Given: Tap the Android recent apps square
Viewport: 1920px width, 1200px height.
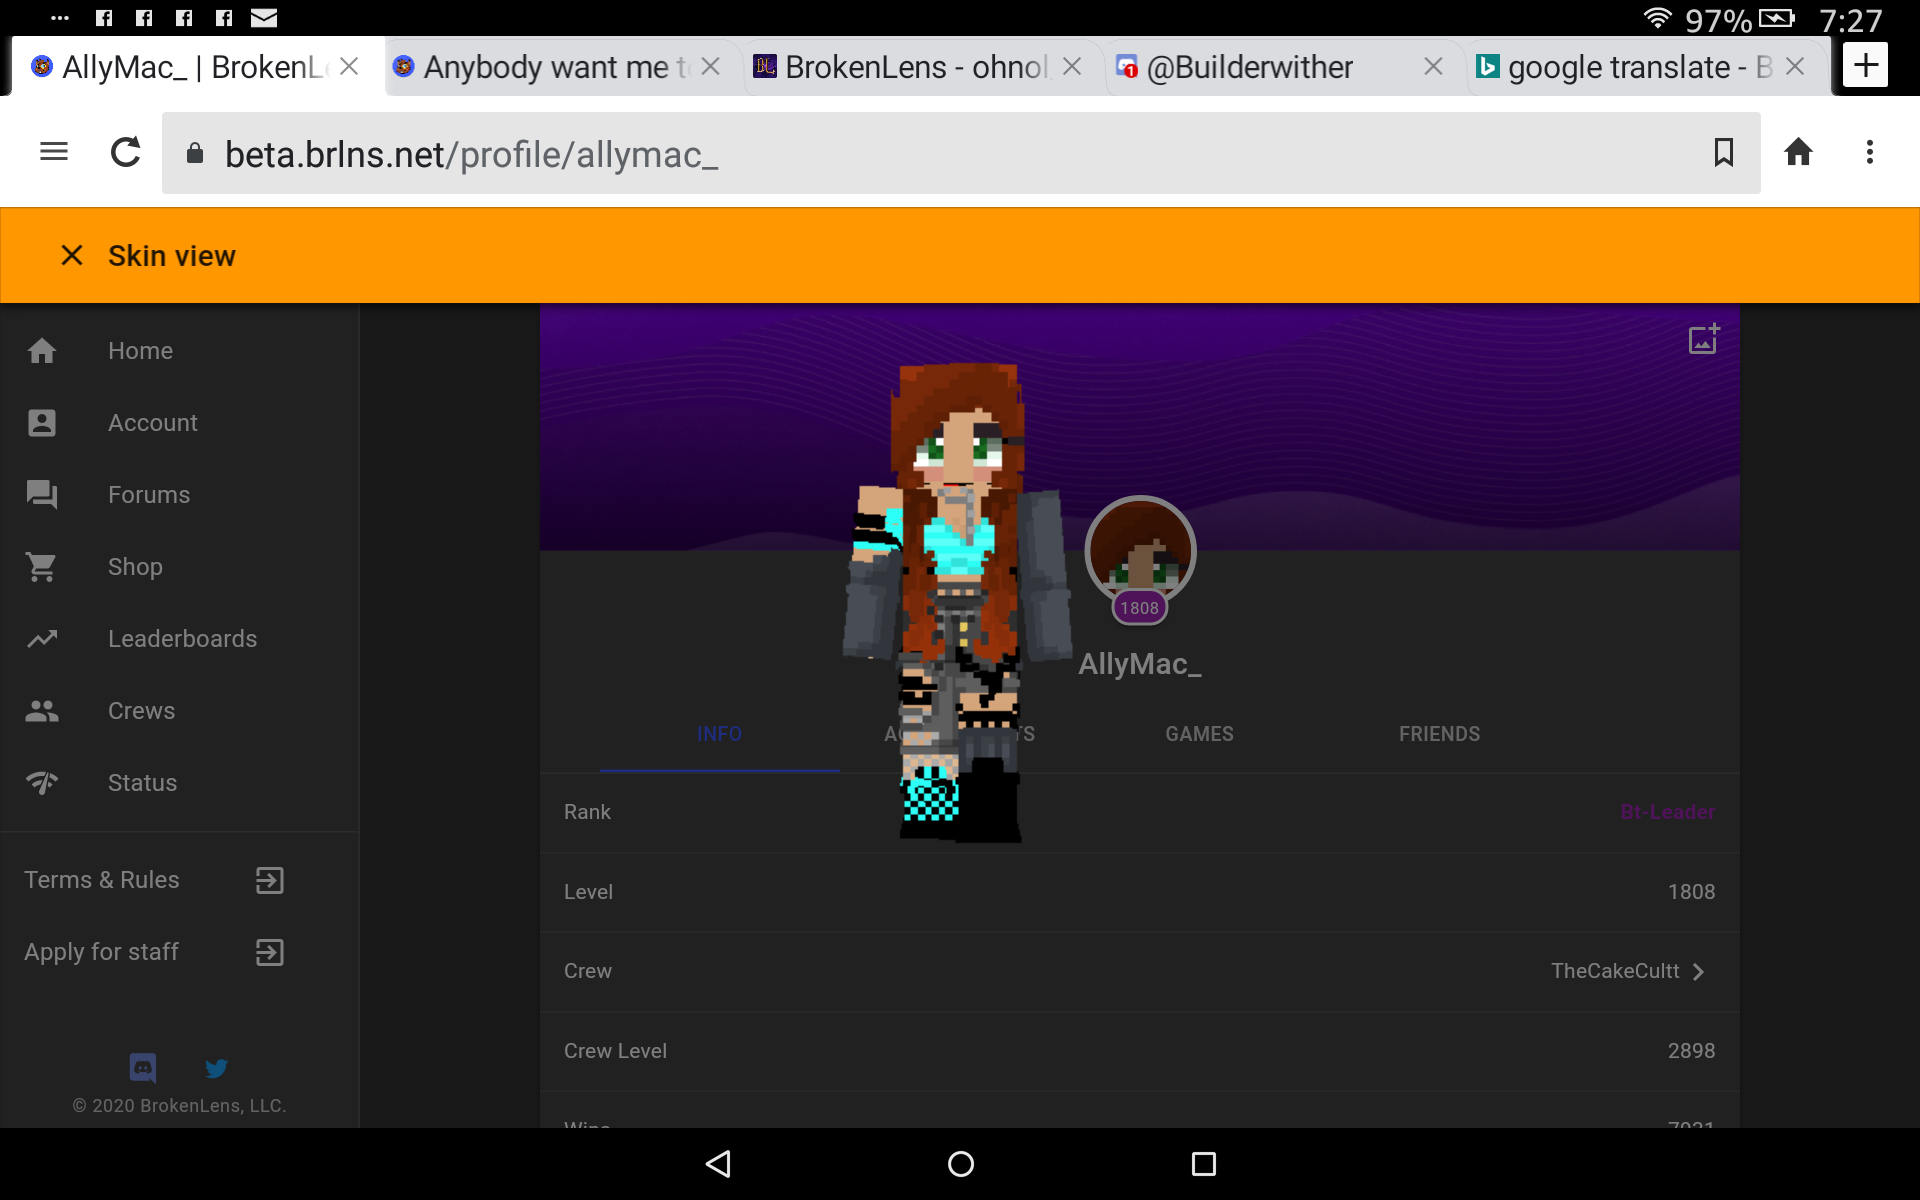Looking at the screenshot, I should click(x=1204, y=1164).
